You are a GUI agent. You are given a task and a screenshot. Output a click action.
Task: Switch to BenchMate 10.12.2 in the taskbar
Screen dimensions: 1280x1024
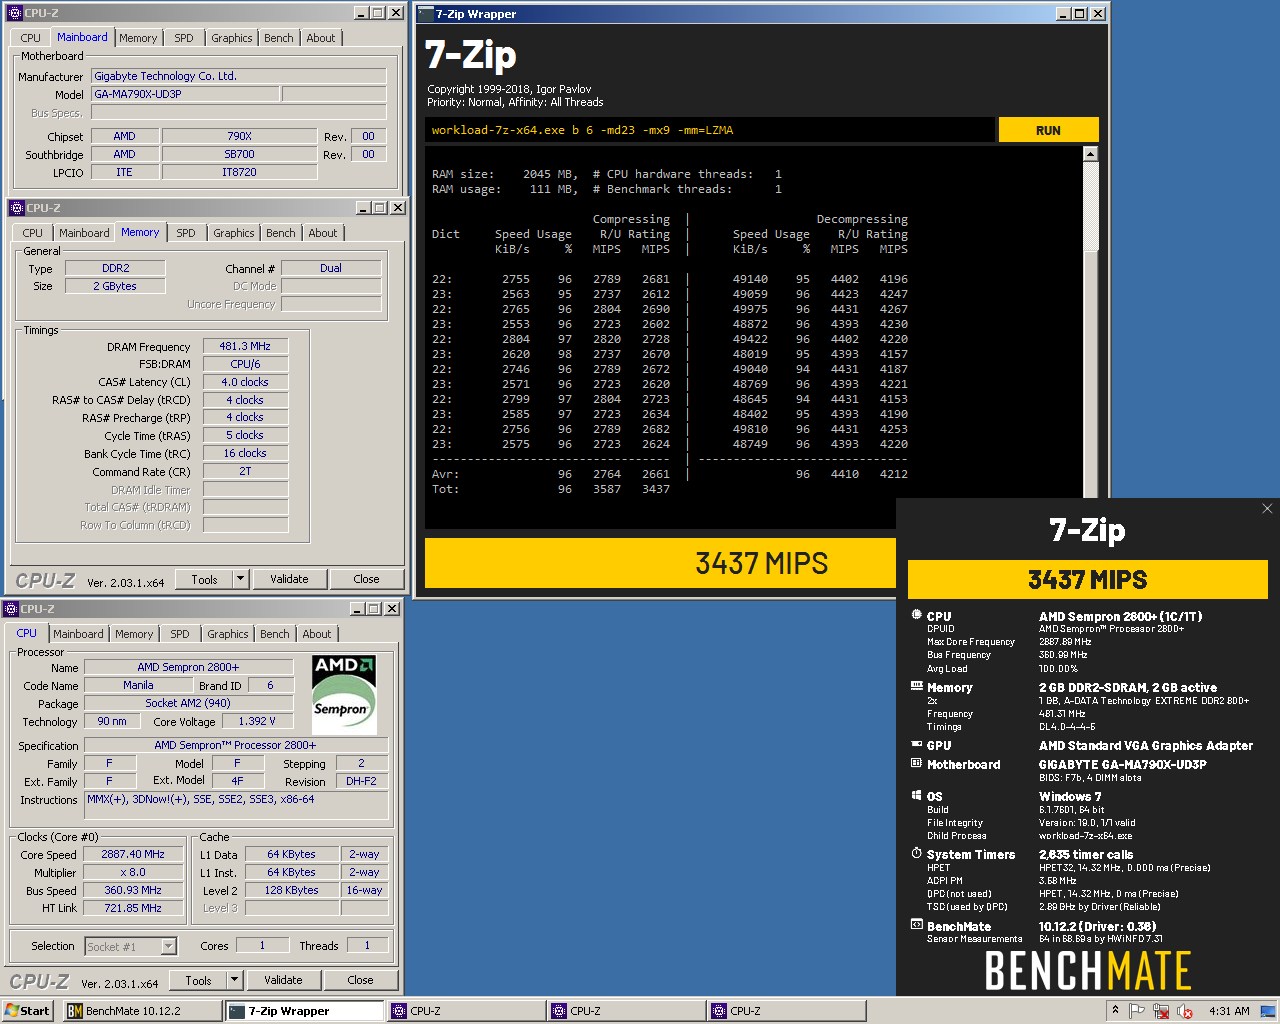click(142, 1011)
